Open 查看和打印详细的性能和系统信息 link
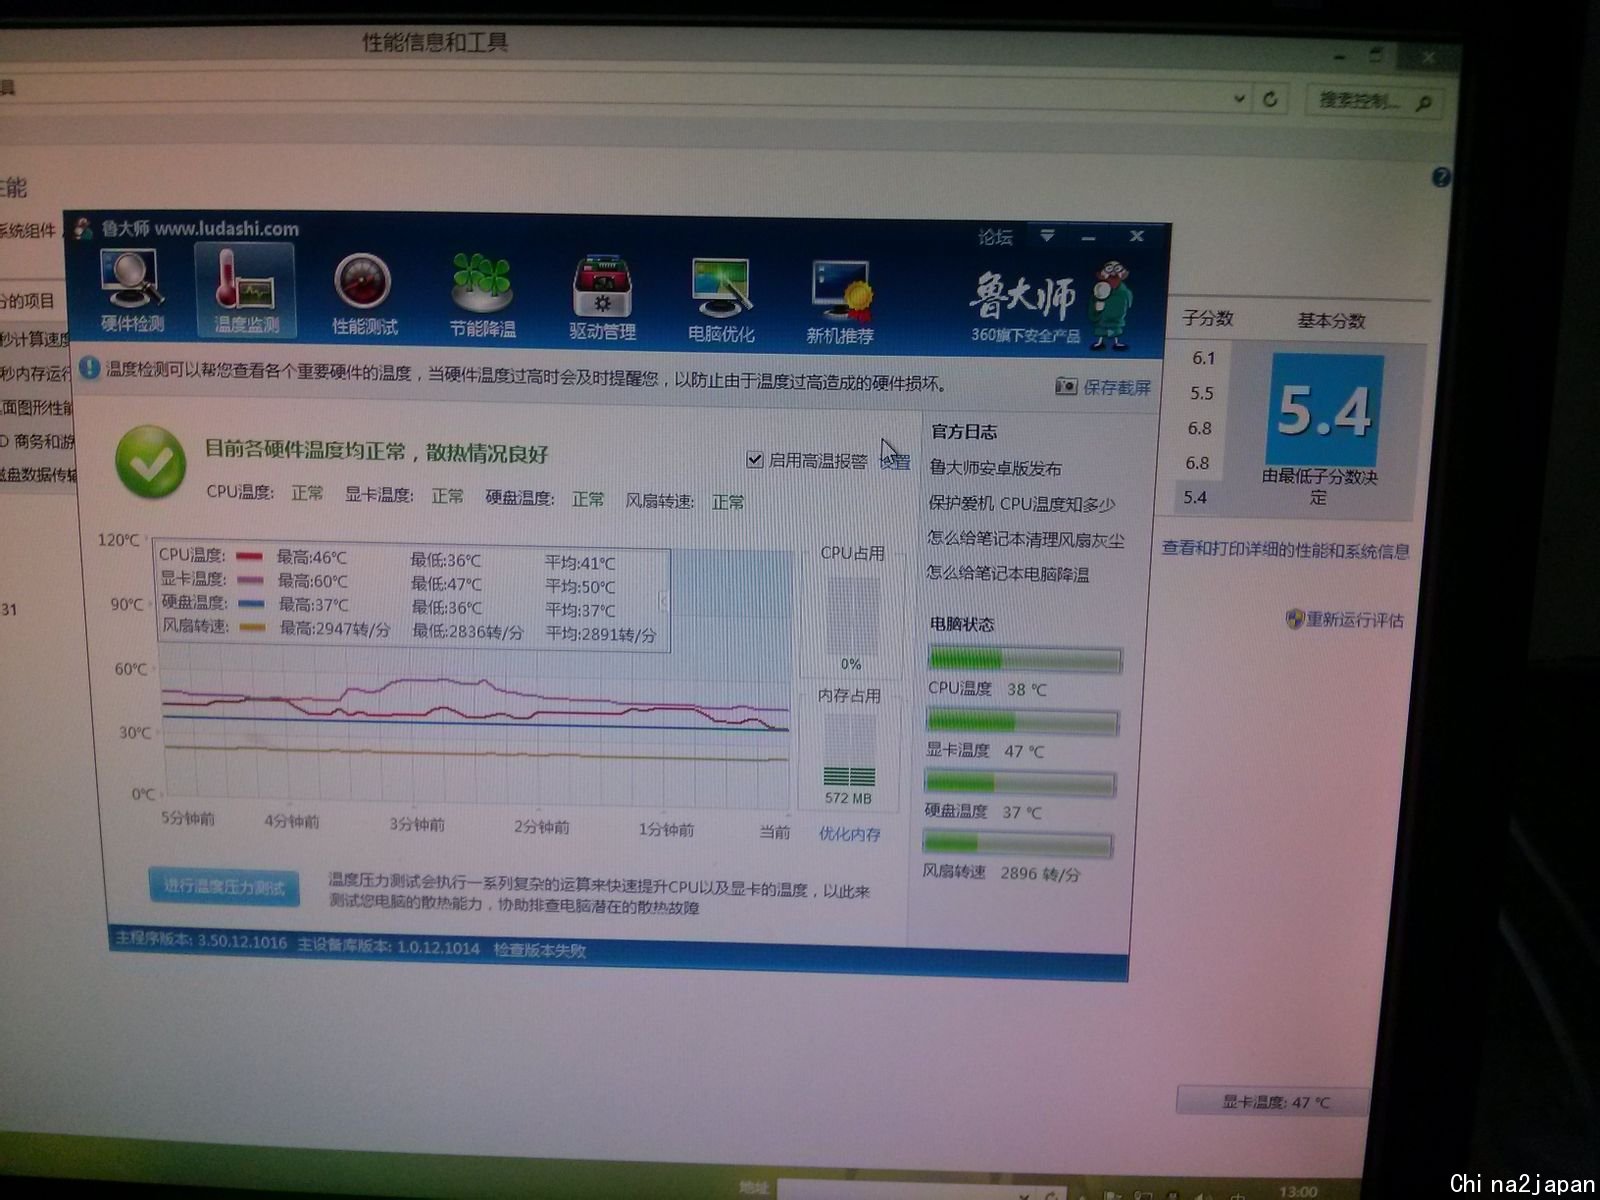The image size is (1600, 1200). pos(1285,550)
